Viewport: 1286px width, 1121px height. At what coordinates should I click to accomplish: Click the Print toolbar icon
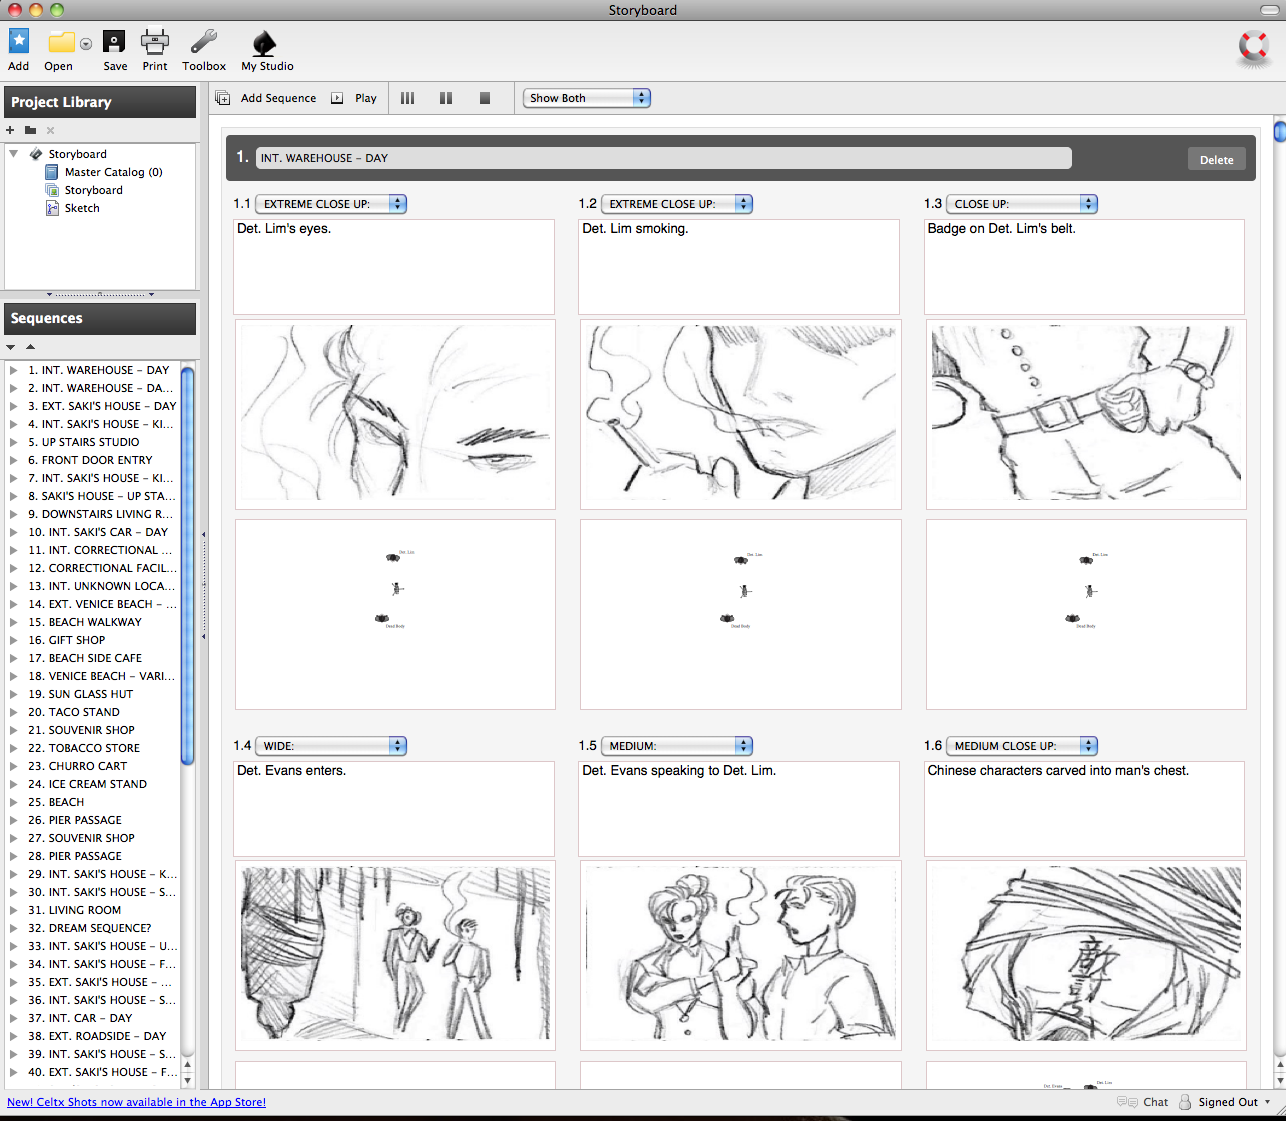[155, 41]
